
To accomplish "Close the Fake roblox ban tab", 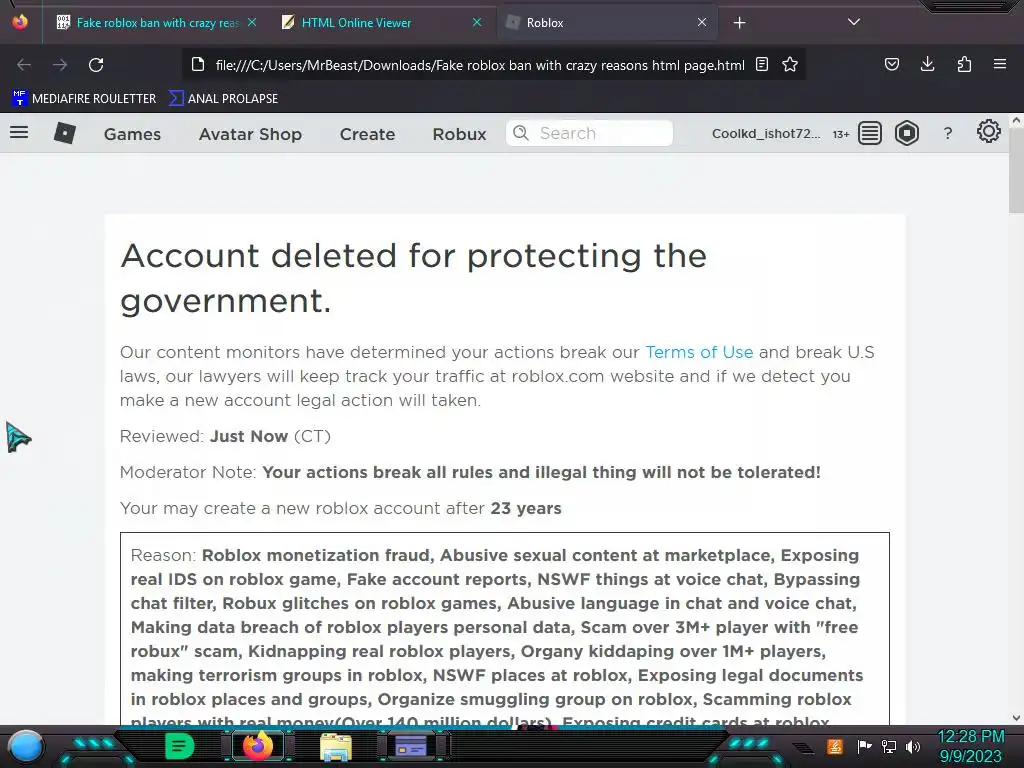I will click(252, 22).
